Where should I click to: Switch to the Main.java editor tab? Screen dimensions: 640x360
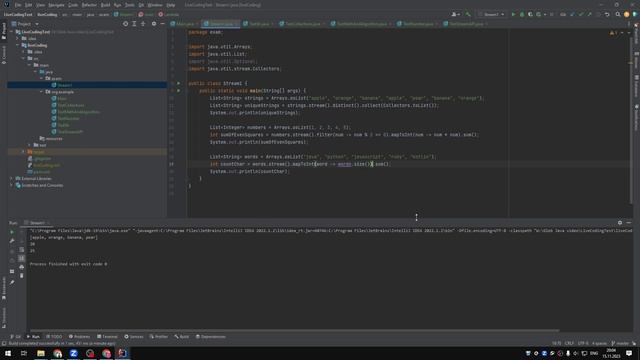(x=184, y=24)
